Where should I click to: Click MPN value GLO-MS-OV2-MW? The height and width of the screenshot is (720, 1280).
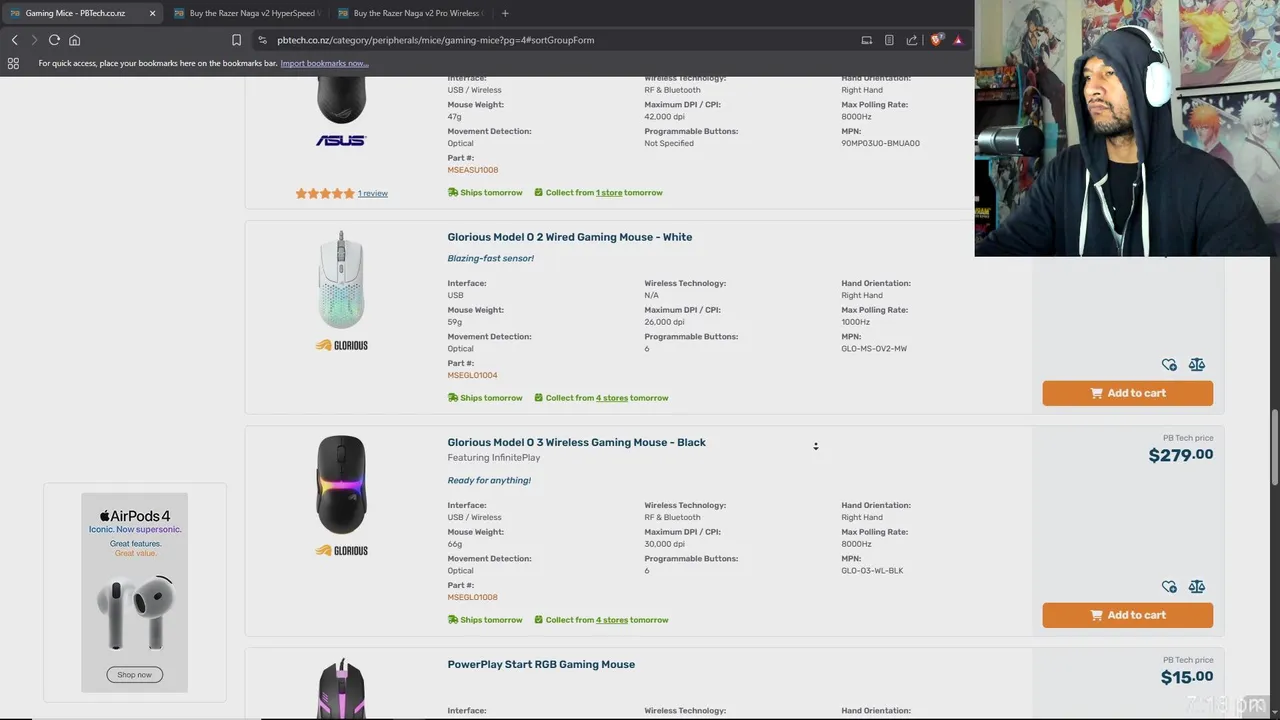[x=874, y=349]
